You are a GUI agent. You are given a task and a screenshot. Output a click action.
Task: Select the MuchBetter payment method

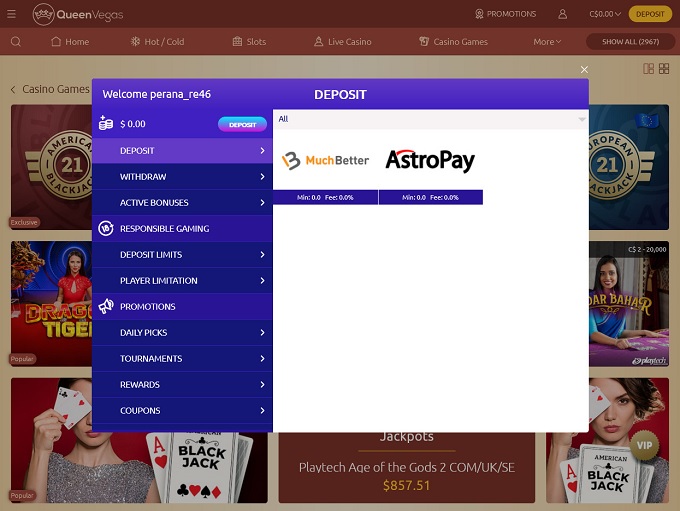tap(326, 160)
